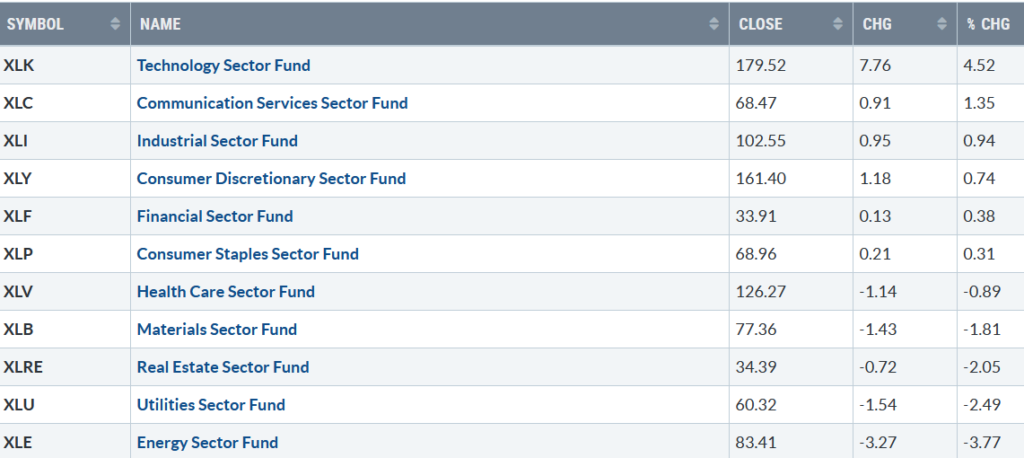Open Financial Sector Fund link
This screenshot has height=458, width=1024.
[x=215, y=216]
